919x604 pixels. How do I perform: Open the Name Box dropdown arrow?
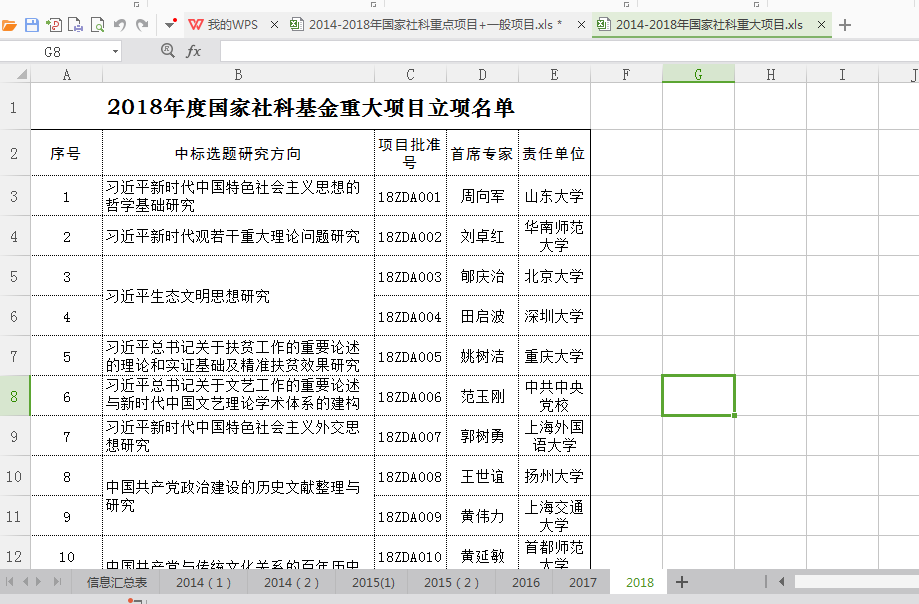pyautogui.click(x=115, y=52)
